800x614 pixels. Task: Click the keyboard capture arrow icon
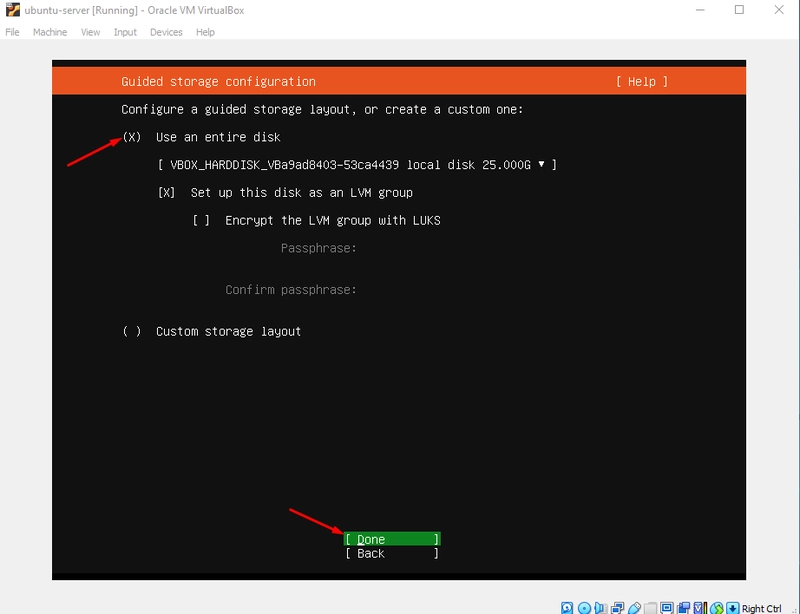733,608
